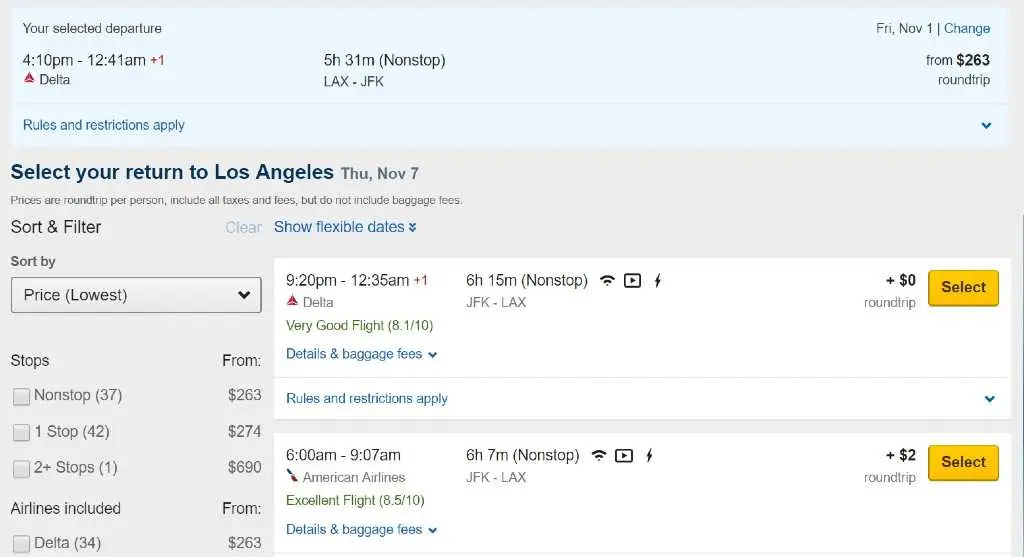Select the Delta 9:20pm return flight
This screenshot has height=557, width=1024.
pyautogui.click(x=963, y=287)
